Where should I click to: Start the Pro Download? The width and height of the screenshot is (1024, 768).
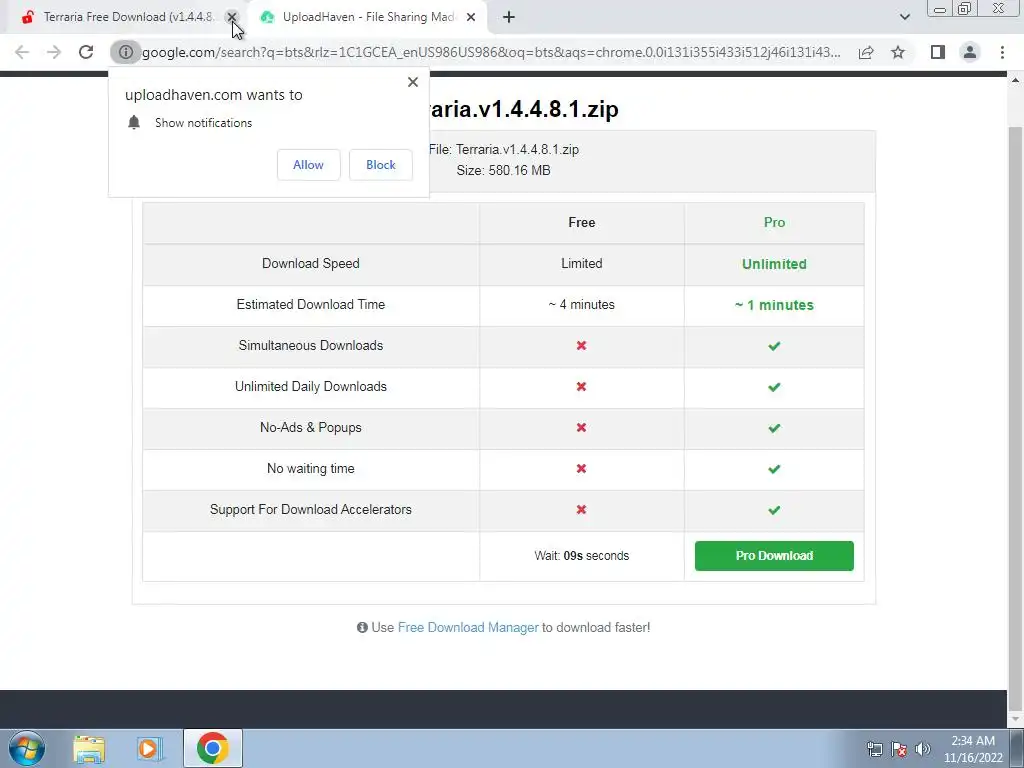(774, 556)
